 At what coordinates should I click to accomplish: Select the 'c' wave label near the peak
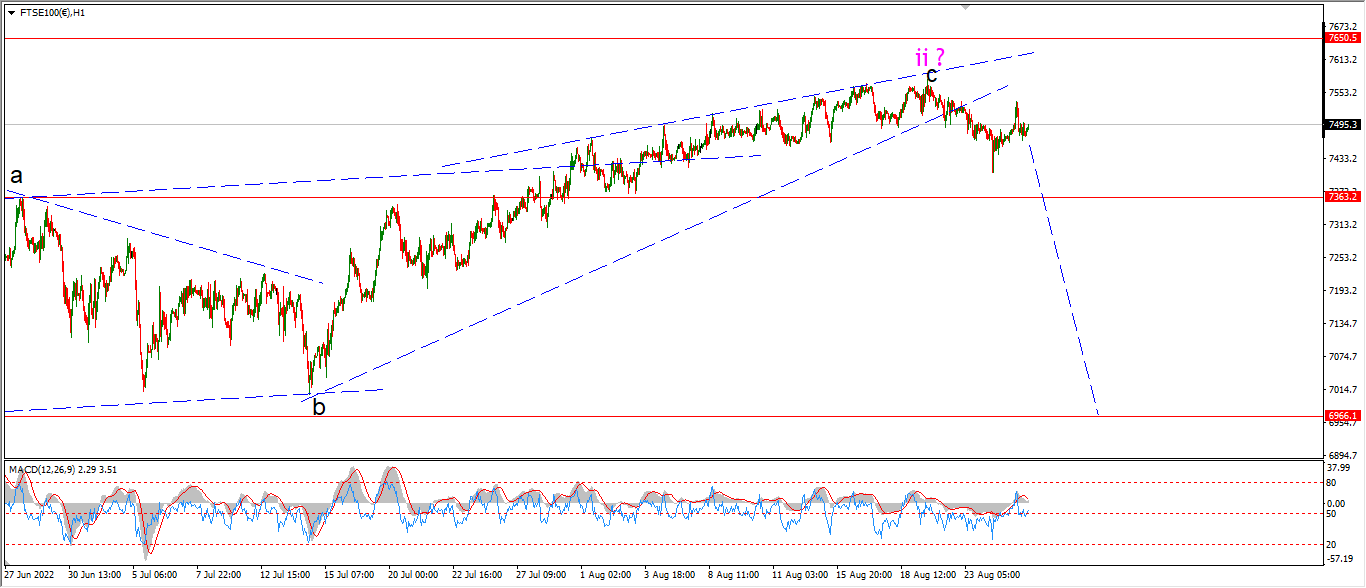pyautogui.click(x=931, y=75)
